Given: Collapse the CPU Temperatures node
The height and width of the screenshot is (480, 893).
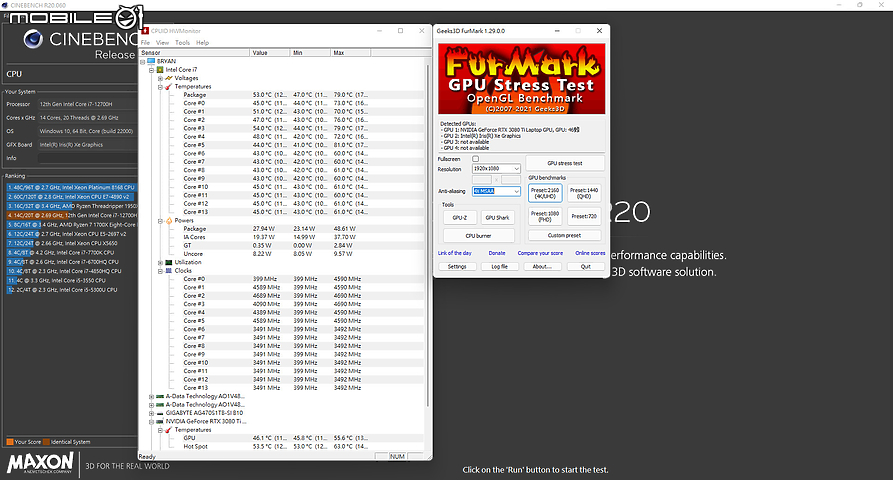Looking at the screenshot, I should [x=160, y=87].
